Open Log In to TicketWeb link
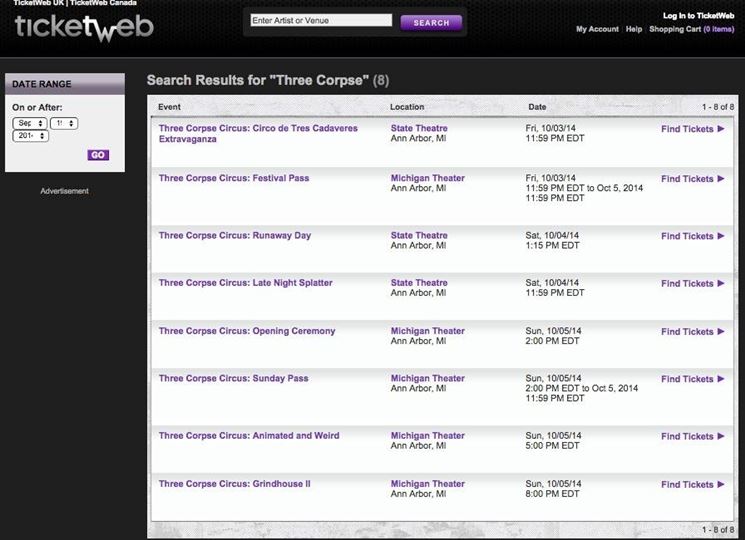Screen dimensions: 745x540 point(698,16)
